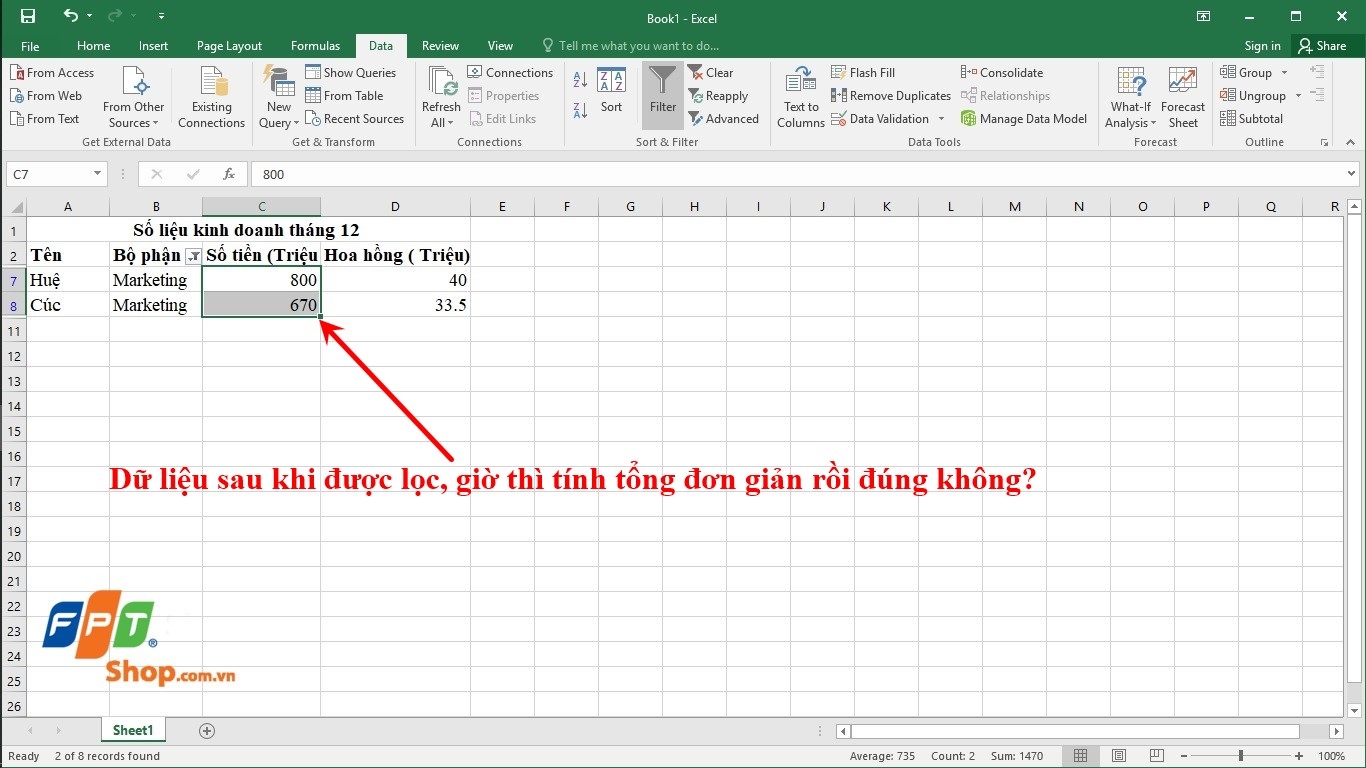The width and height of the screenshot is (1366, 768).
Task: Open From Other Sources dropdown
Action: click(133, 97)
